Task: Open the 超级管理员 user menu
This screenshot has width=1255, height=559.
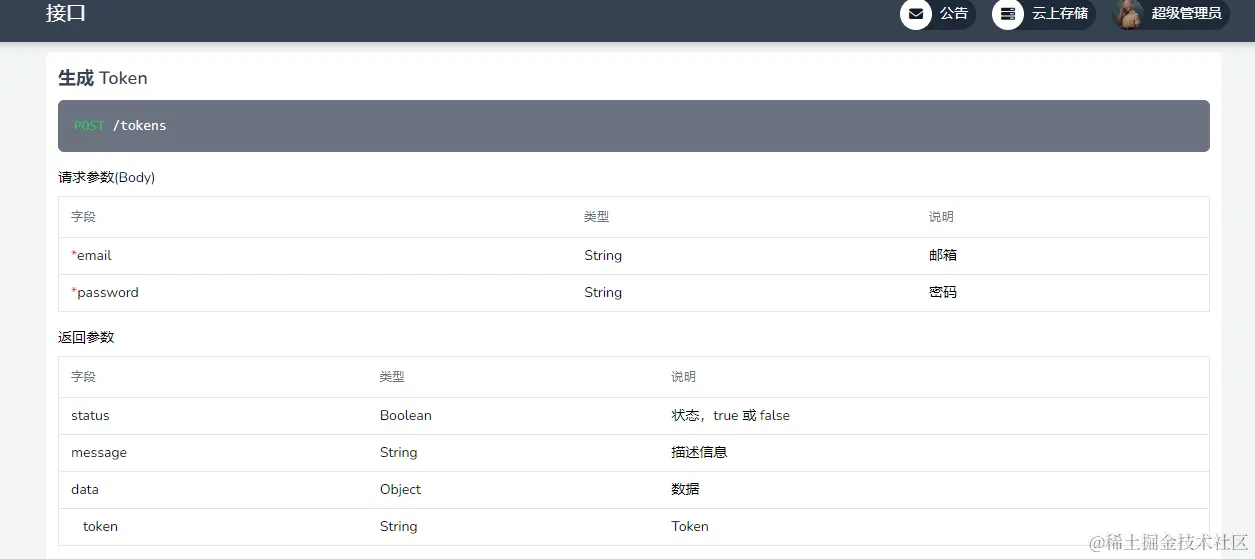Action: coord(1171,14)
